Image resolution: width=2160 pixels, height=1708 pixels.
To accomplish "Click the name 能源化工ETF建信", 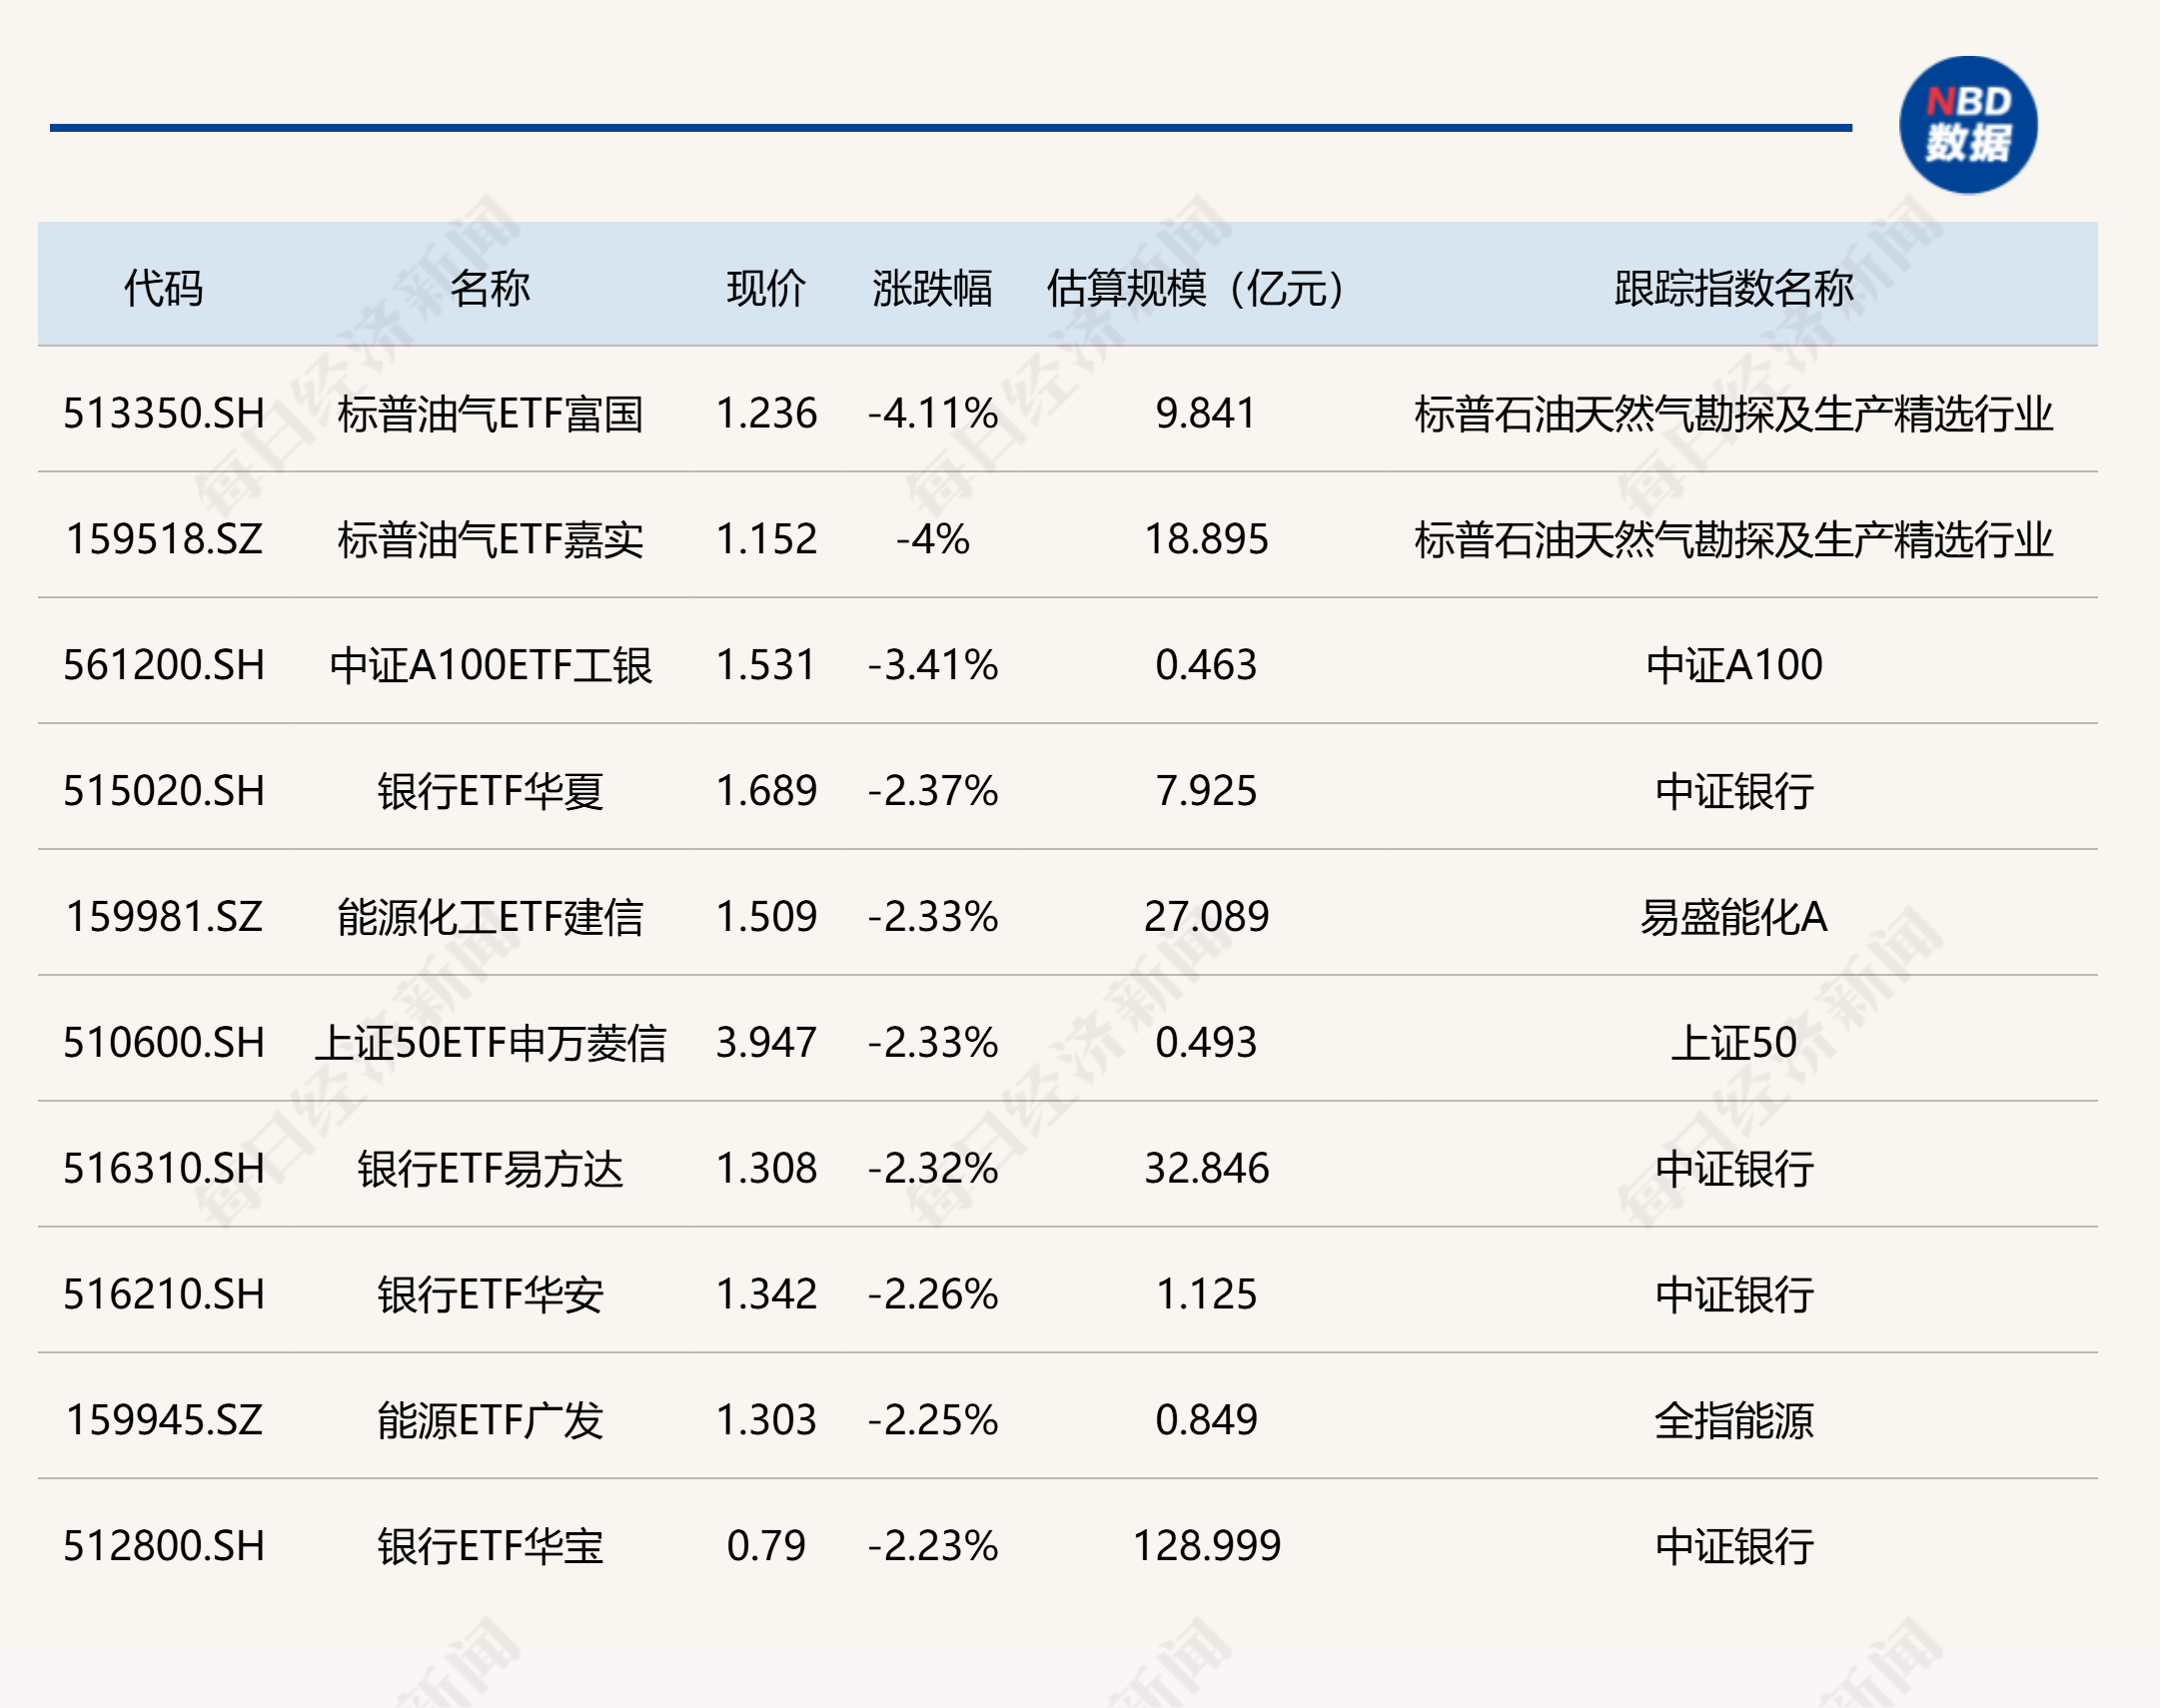I will (x=490, y=918).
